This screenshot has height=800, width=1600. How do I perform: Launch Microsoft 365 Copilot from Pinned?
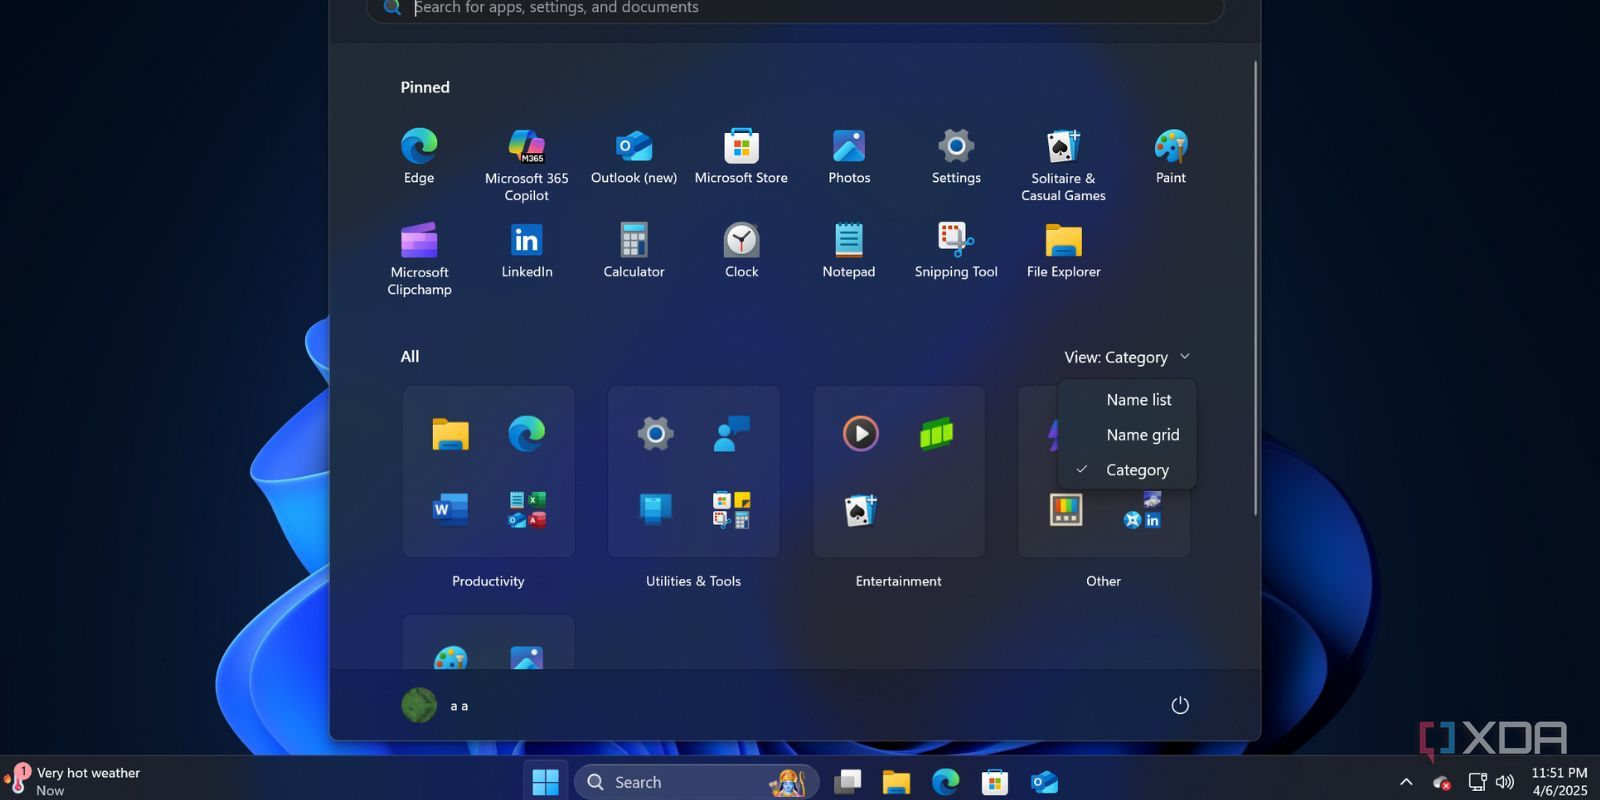(527, 165)
